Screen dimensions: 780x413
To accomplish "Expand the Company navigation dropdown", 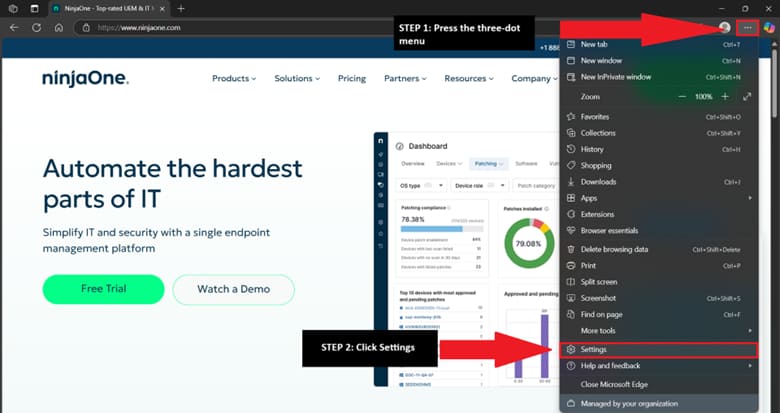I will (534, 79).
